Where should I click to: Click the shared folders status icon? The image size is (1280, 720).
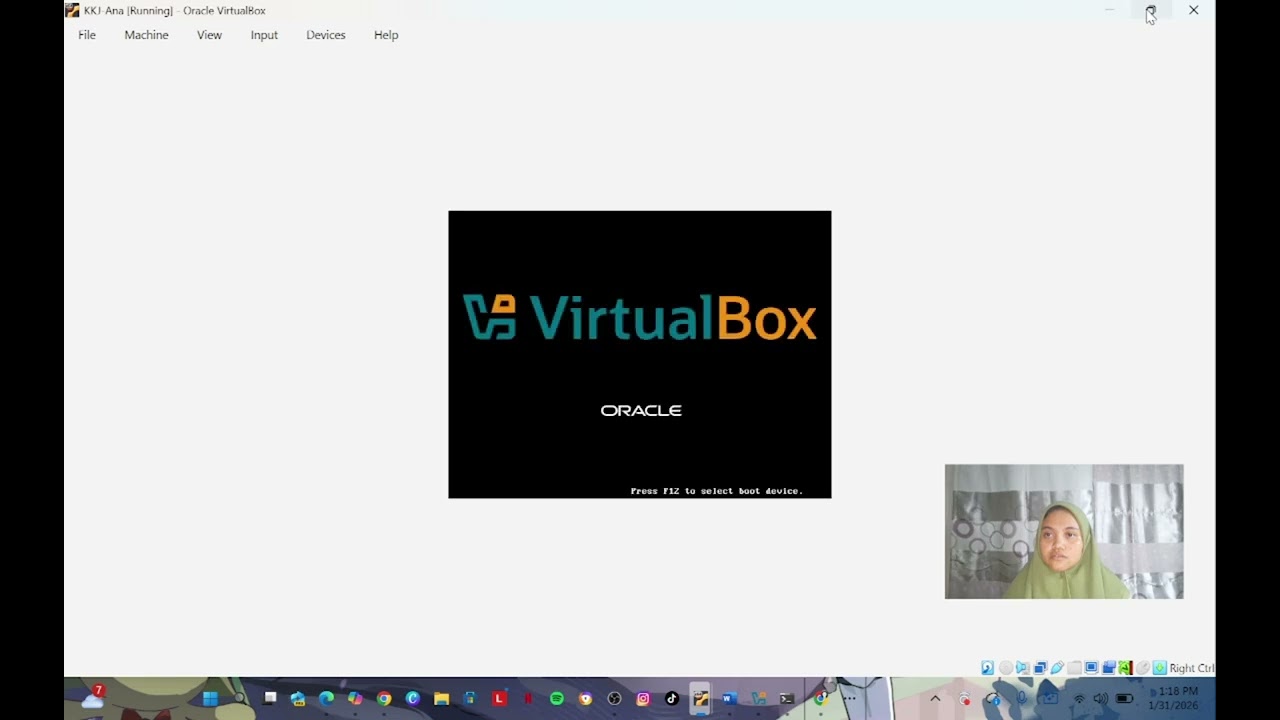[1074, 668]
